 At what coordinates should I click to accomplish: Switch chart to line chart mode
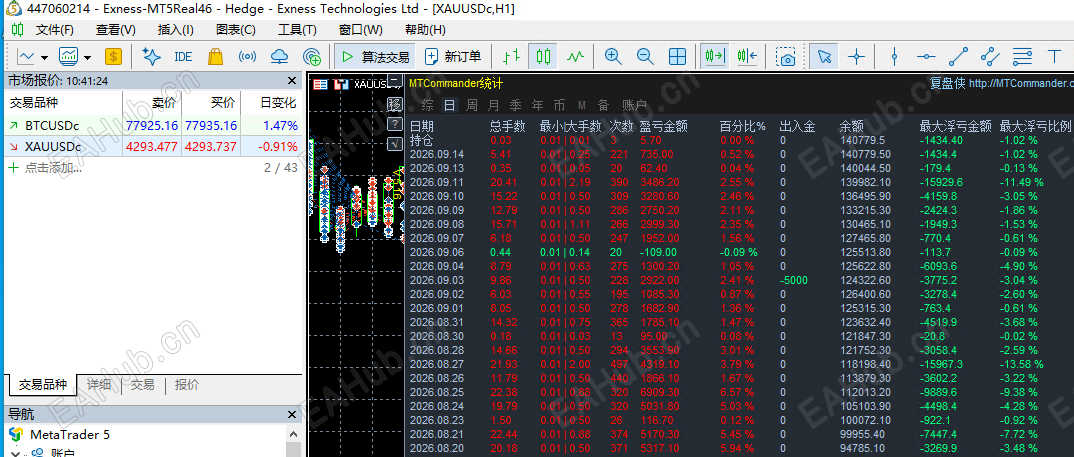click(x=575, y=57)
